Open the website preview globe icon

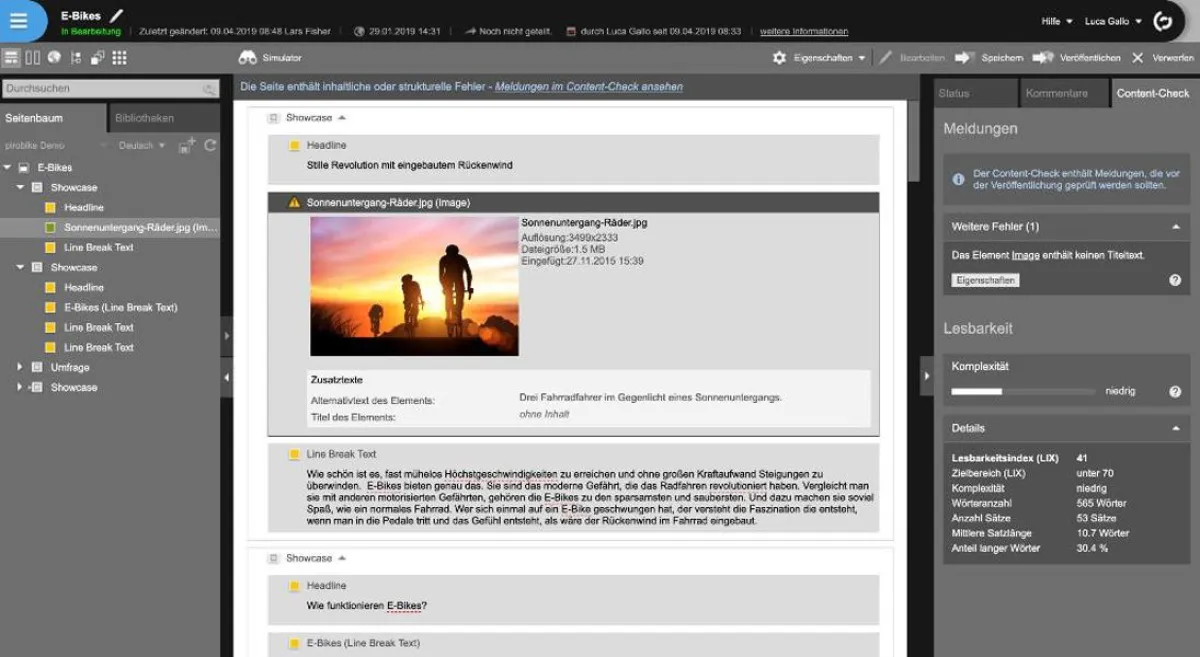point(53,58)
